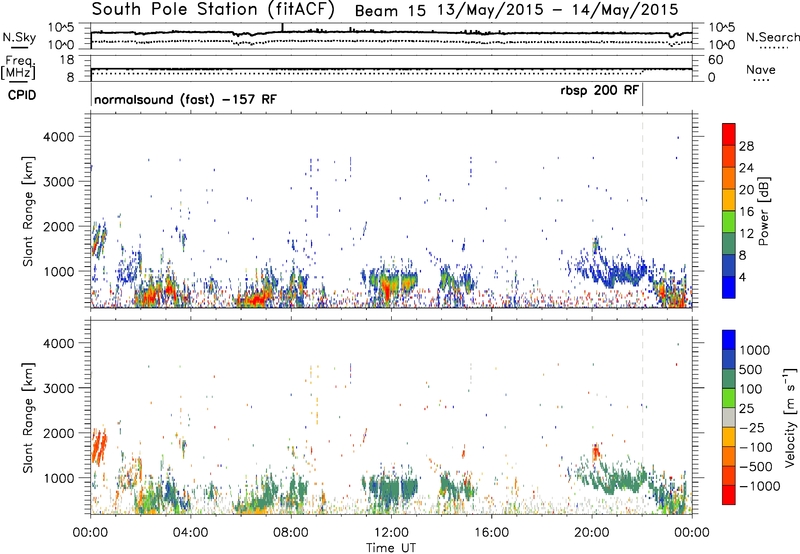
Task: Pick the light green segment of the Velocity colorbar
Action: click(x=729, y=398)
